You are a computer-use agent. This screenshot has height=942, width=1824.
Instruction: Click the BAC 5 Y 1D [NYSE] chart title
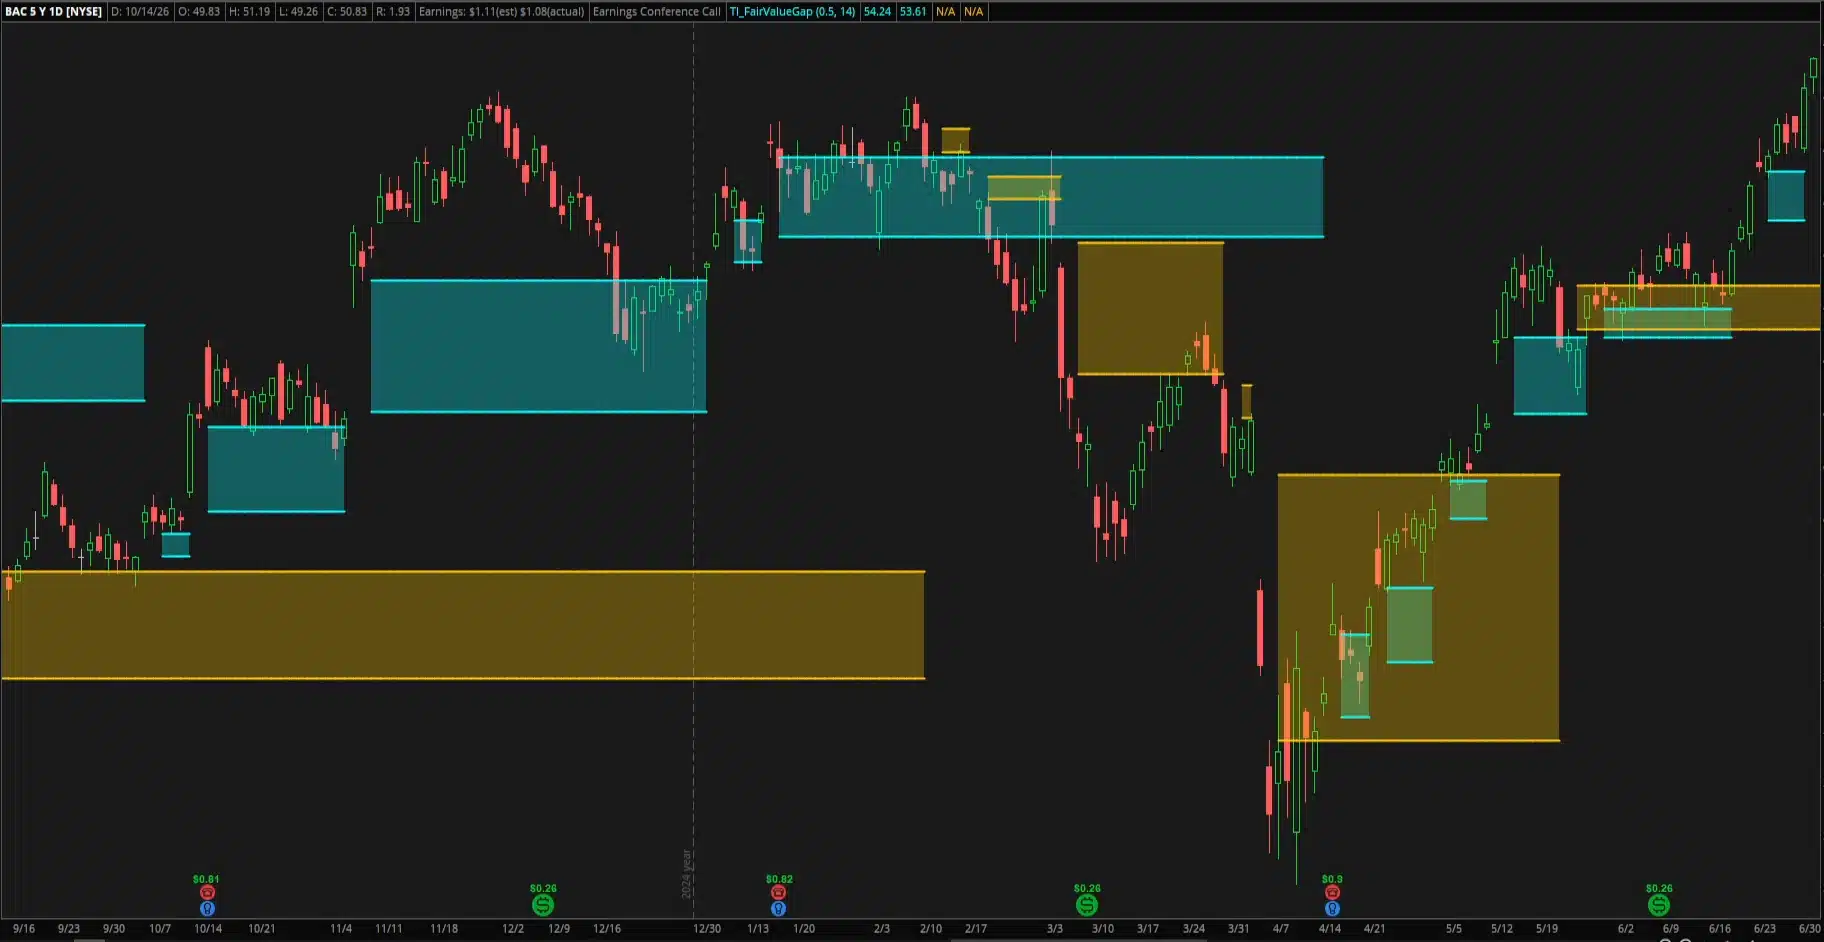click(53, 12)
